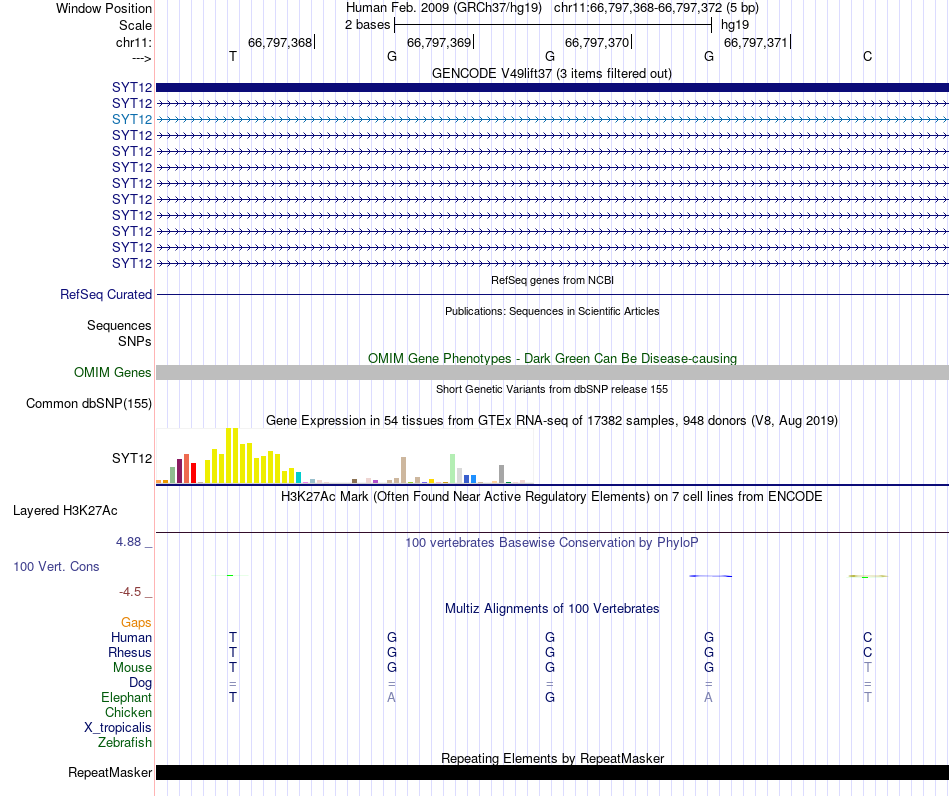Select the 'Rhesus' species label
The height and width of the screenshot is (796, 950).
(x=130, y=652)
